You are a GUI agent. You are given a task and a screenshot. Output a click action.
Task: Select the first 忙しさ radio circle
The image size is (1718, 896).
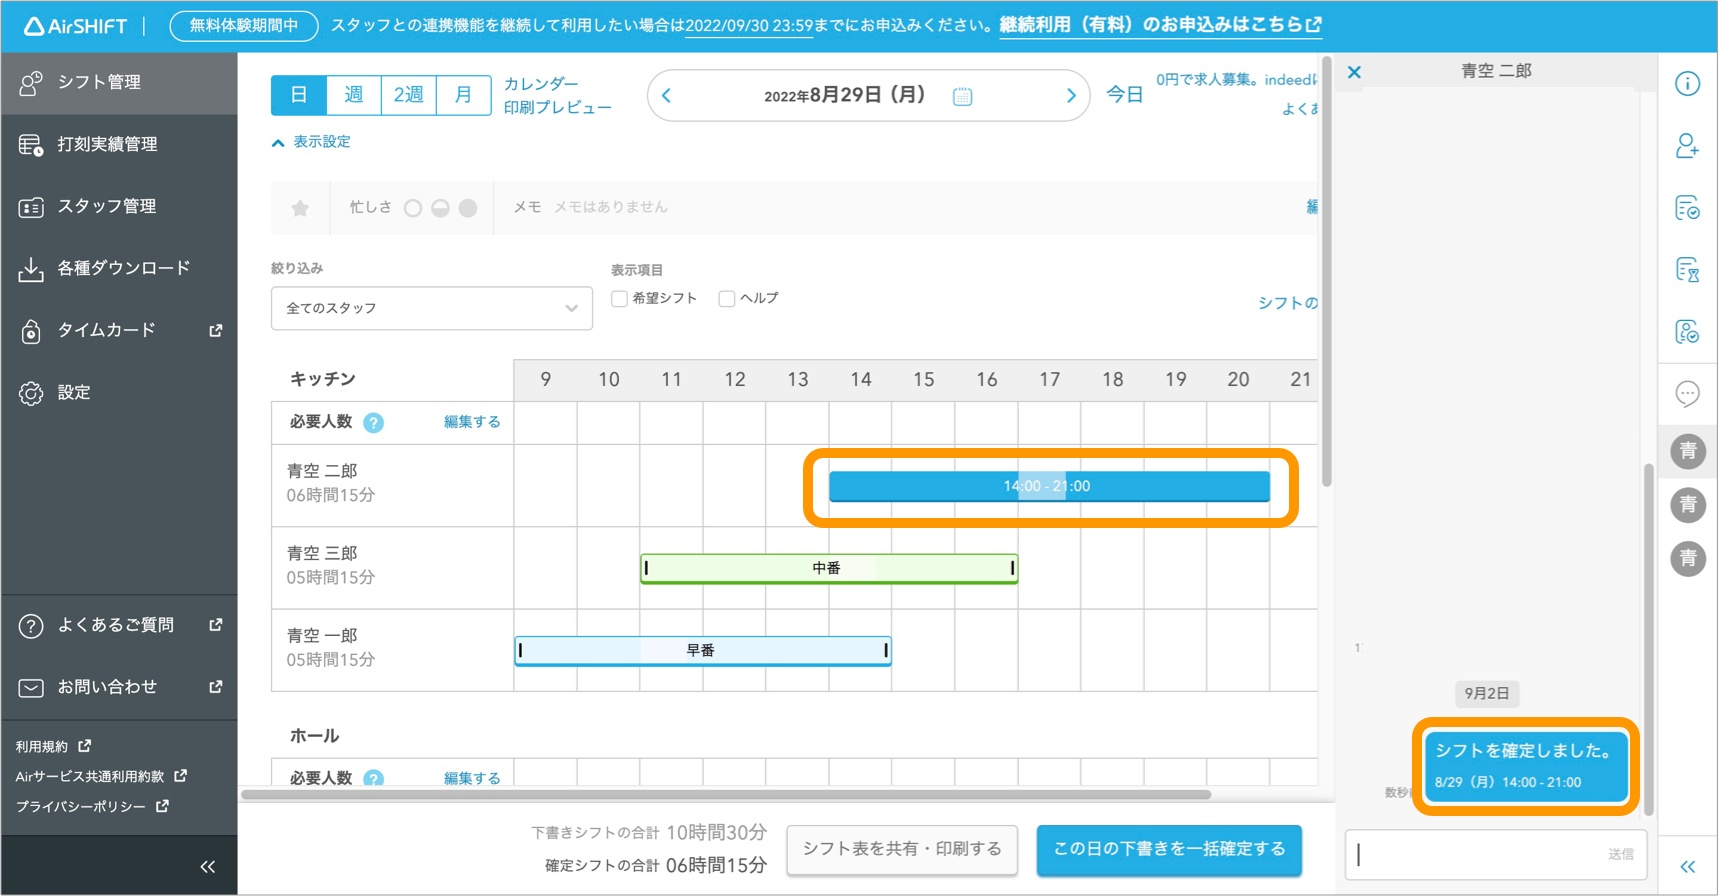pyautogui.click(x=412, y=208)
